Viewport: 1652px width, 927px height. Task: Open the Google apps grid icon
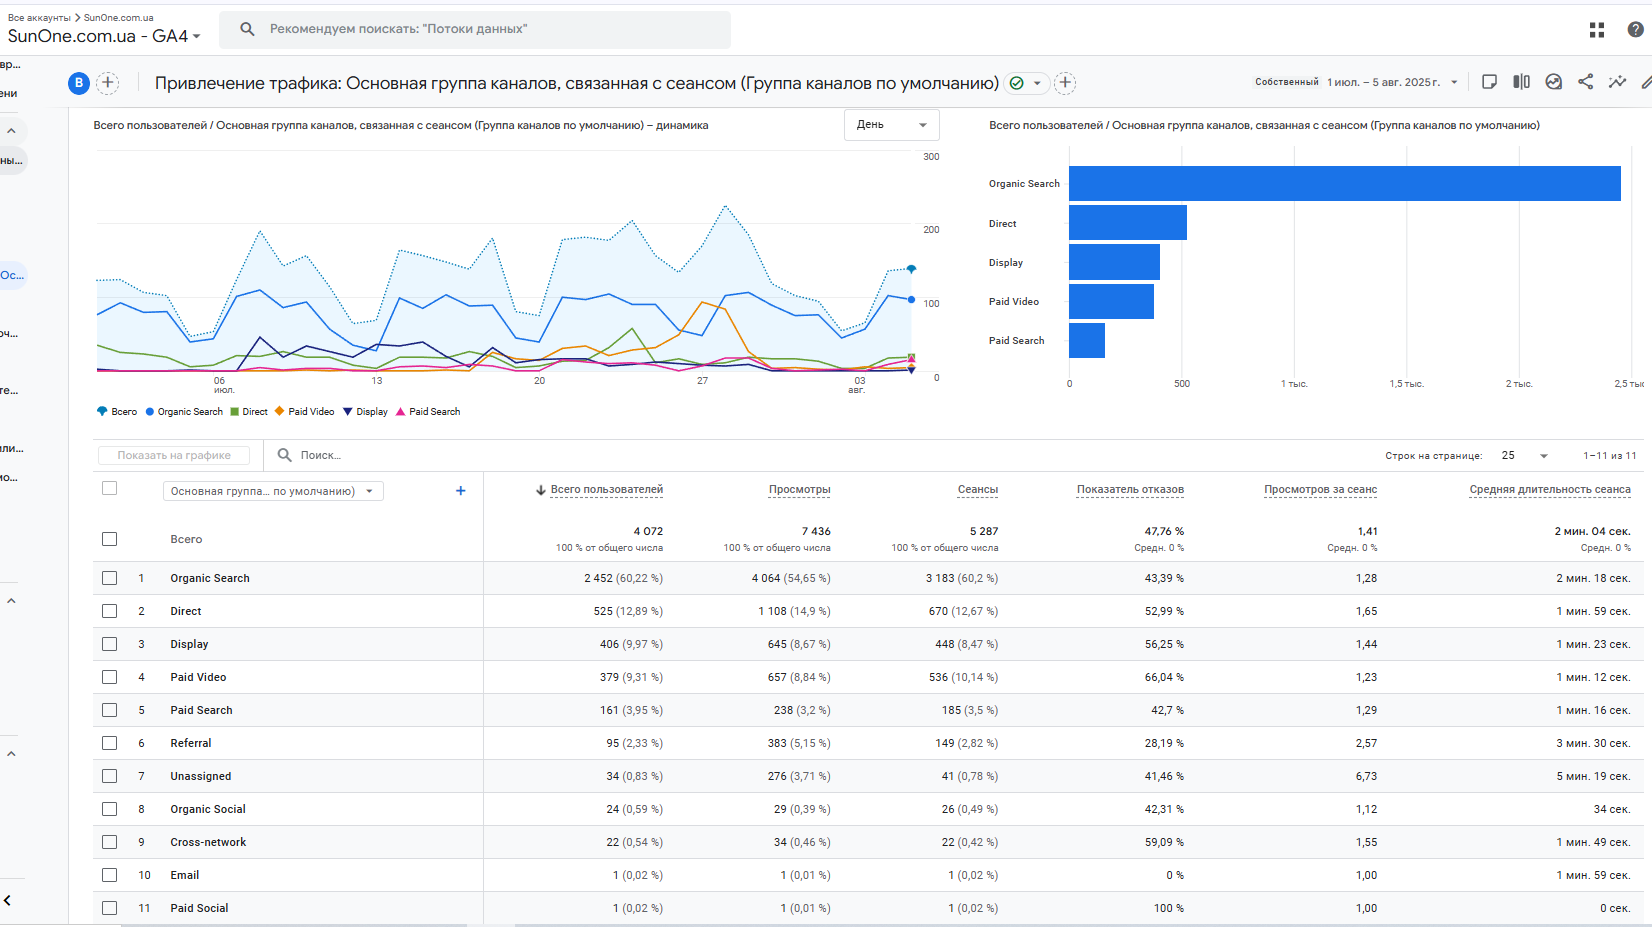[x=1597, y=30]
